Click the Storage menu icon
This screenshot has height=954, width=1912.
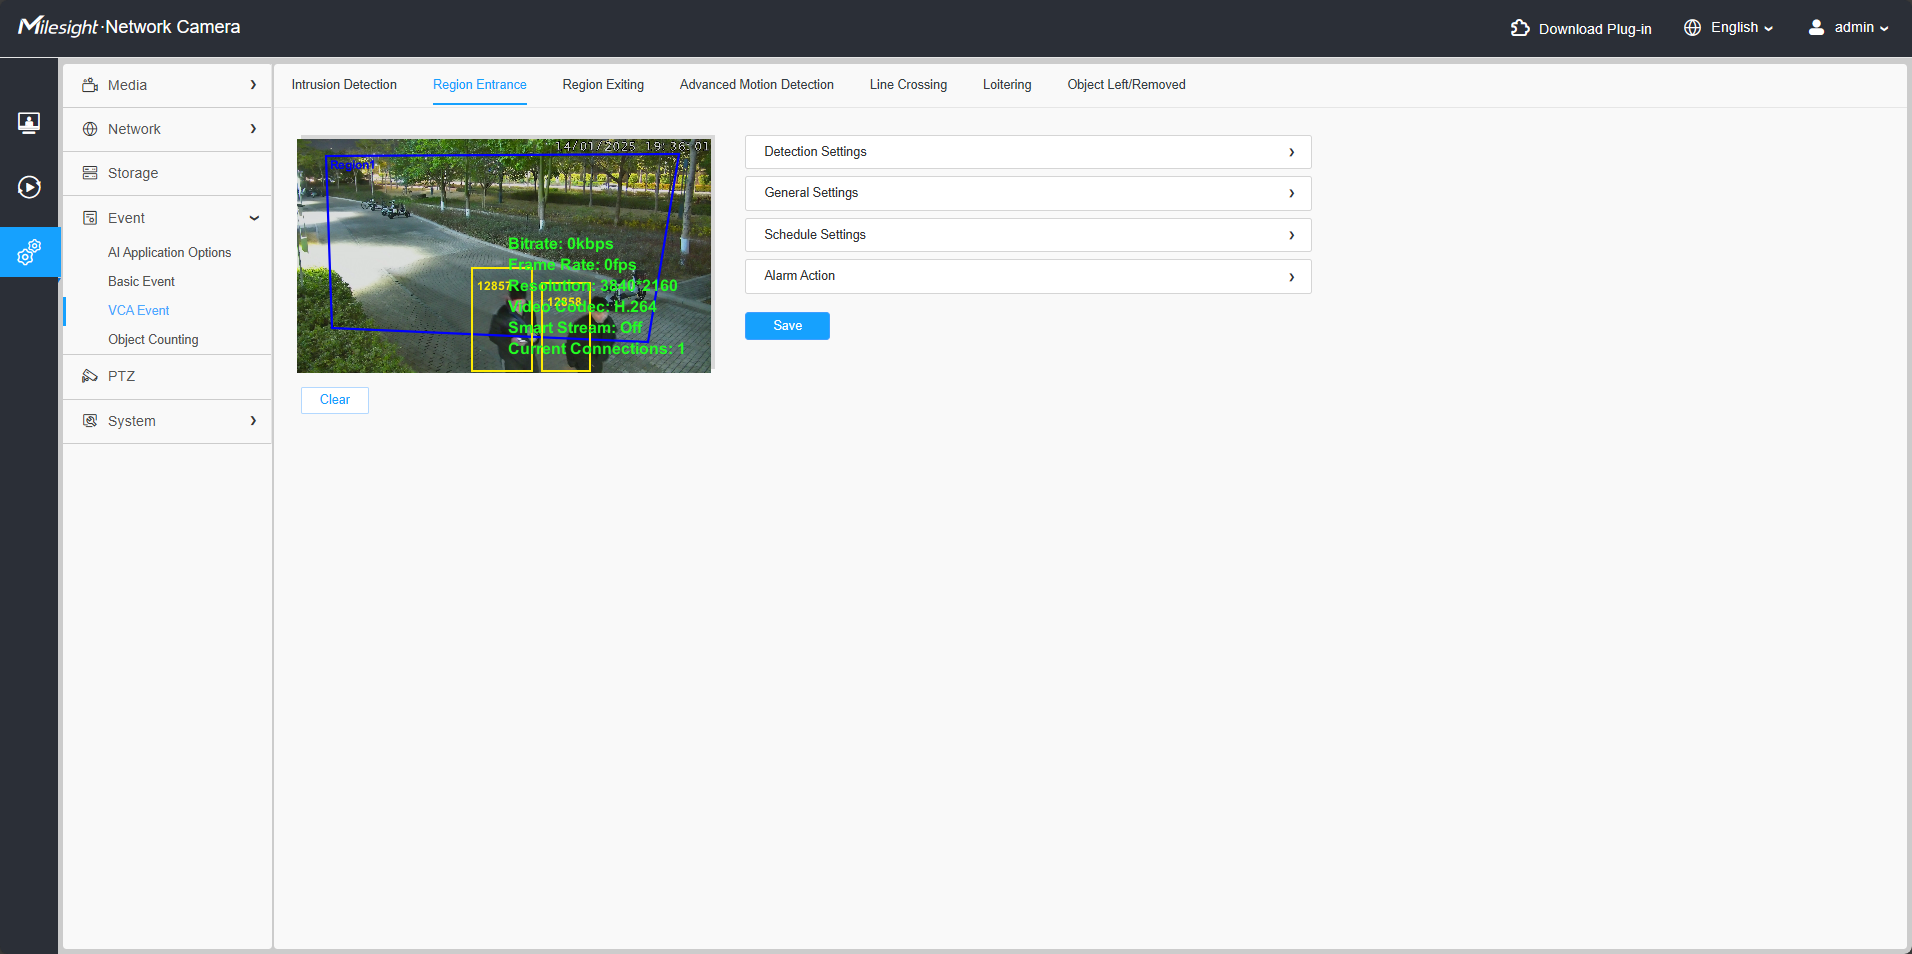90,173
